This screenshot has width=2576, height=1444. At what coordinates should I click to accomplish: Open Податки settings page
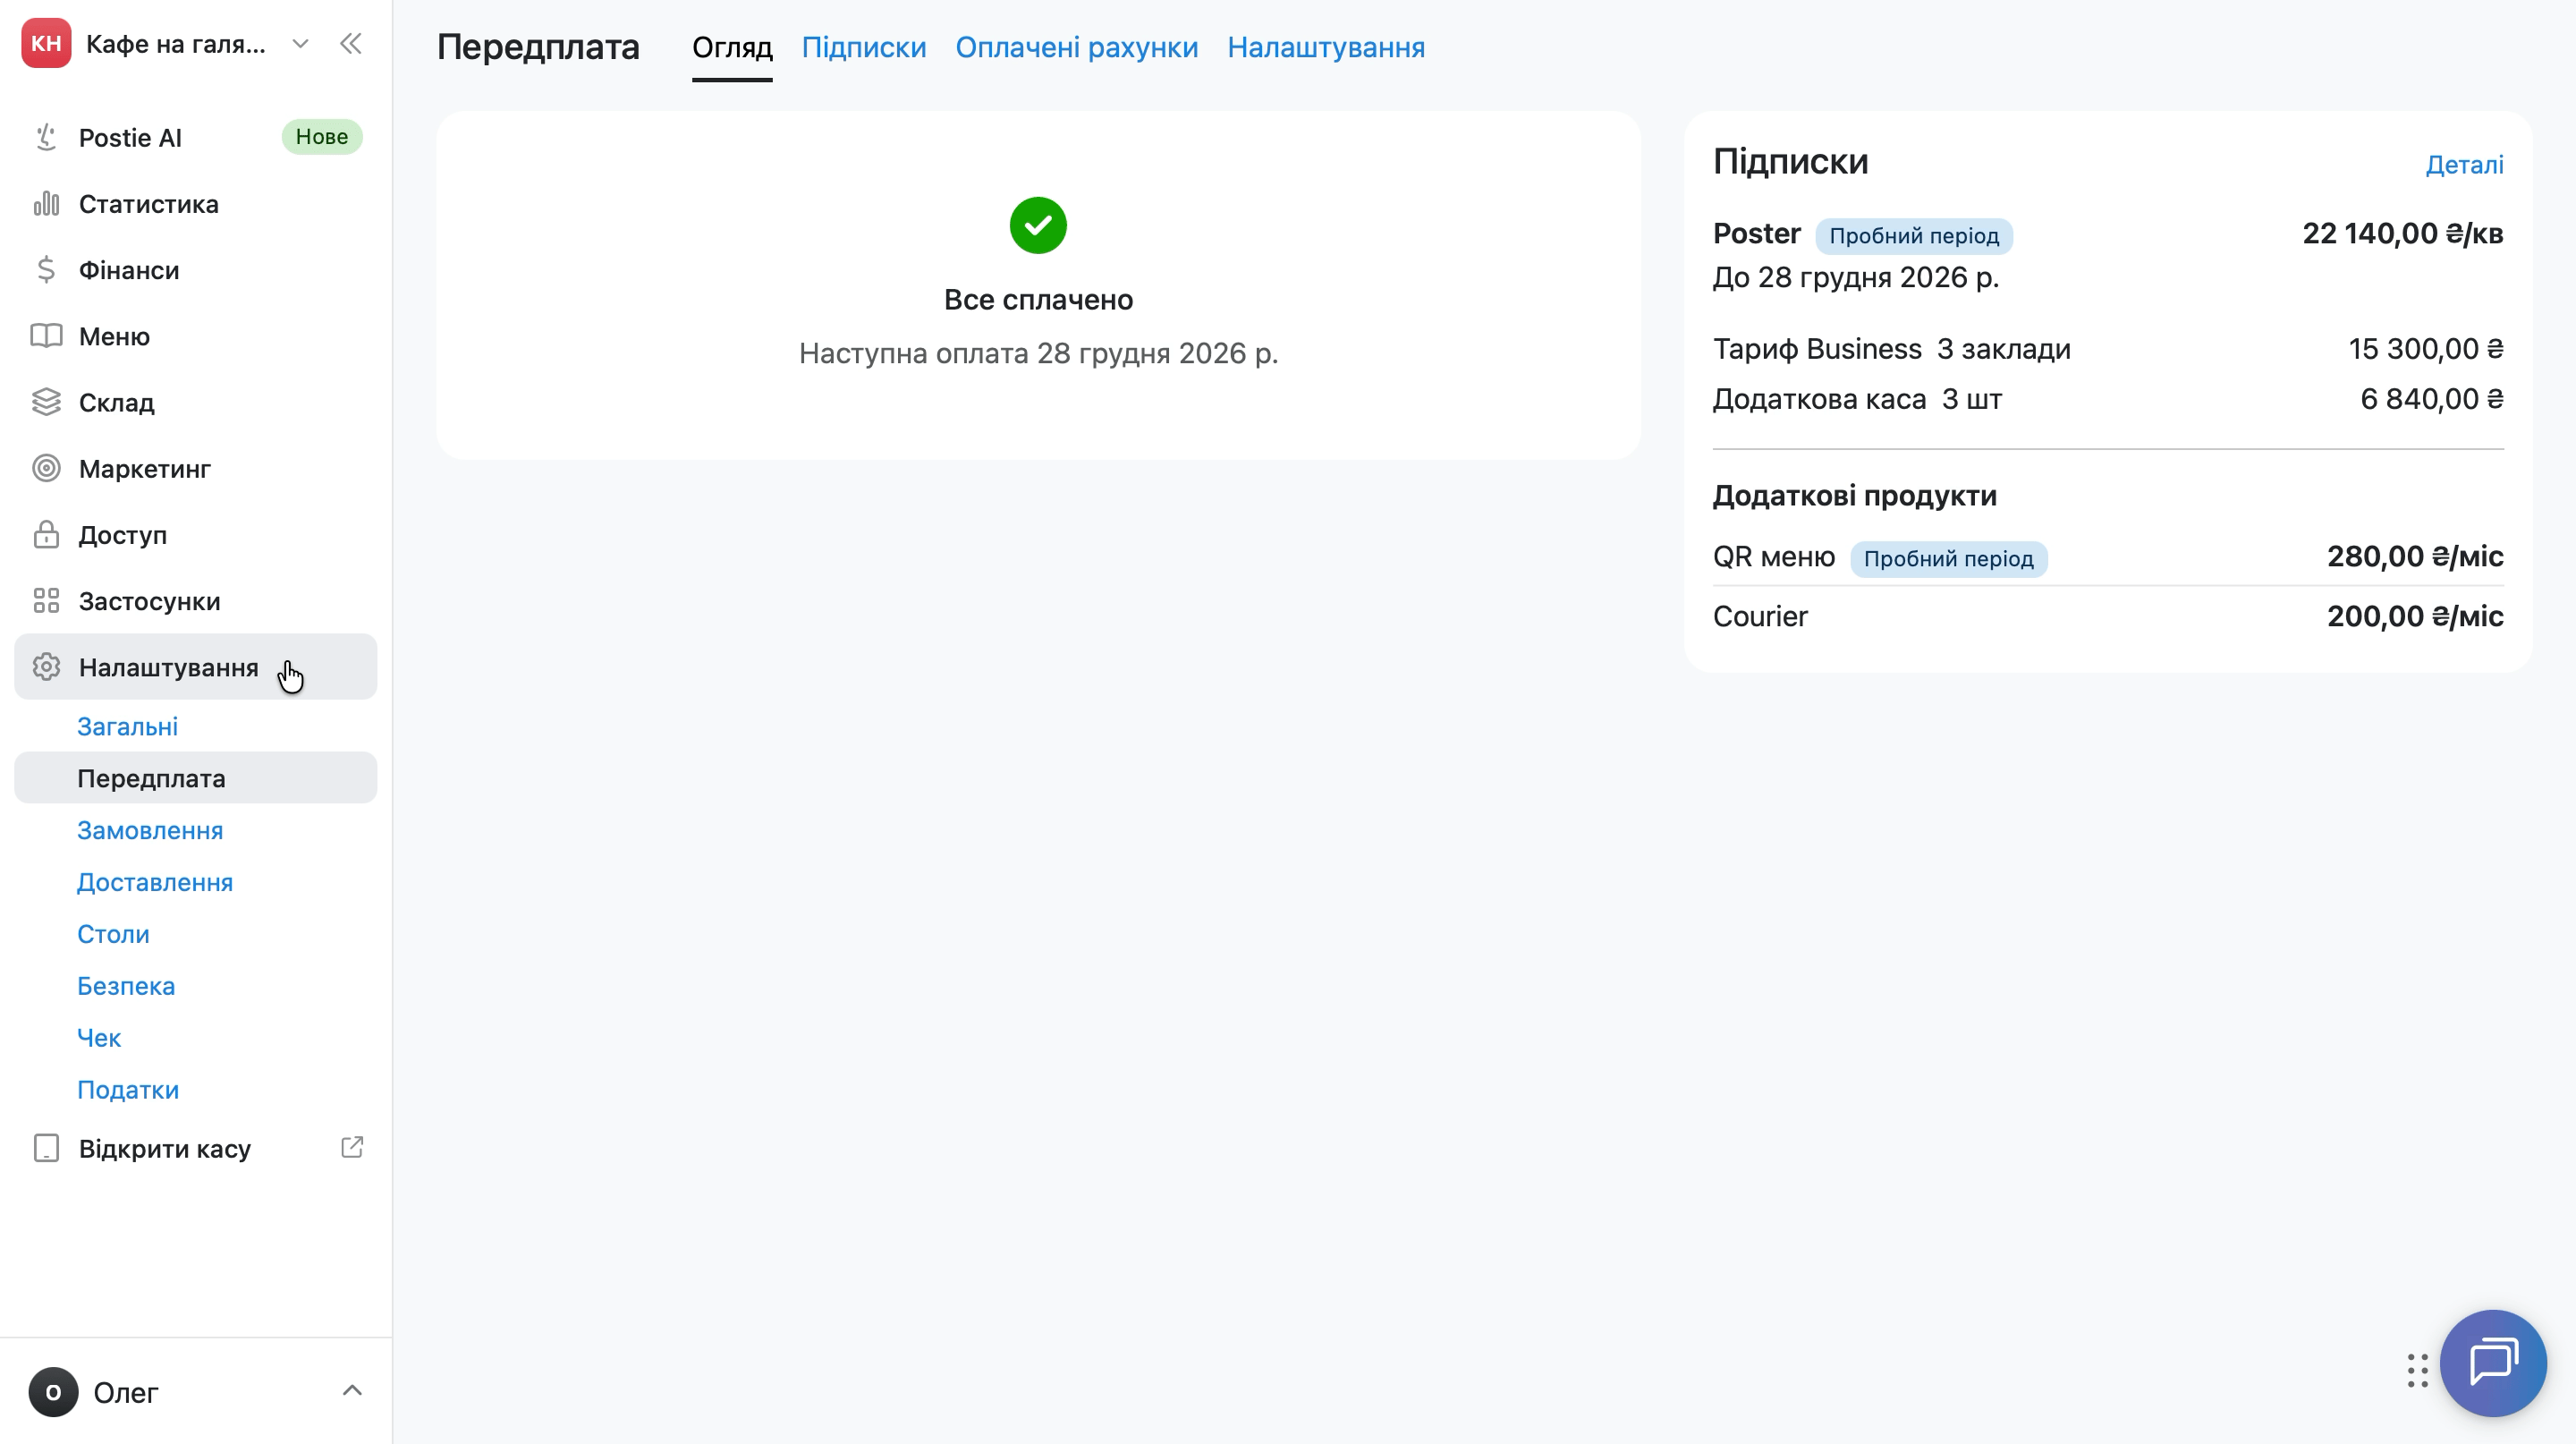tap(128, 1090)
